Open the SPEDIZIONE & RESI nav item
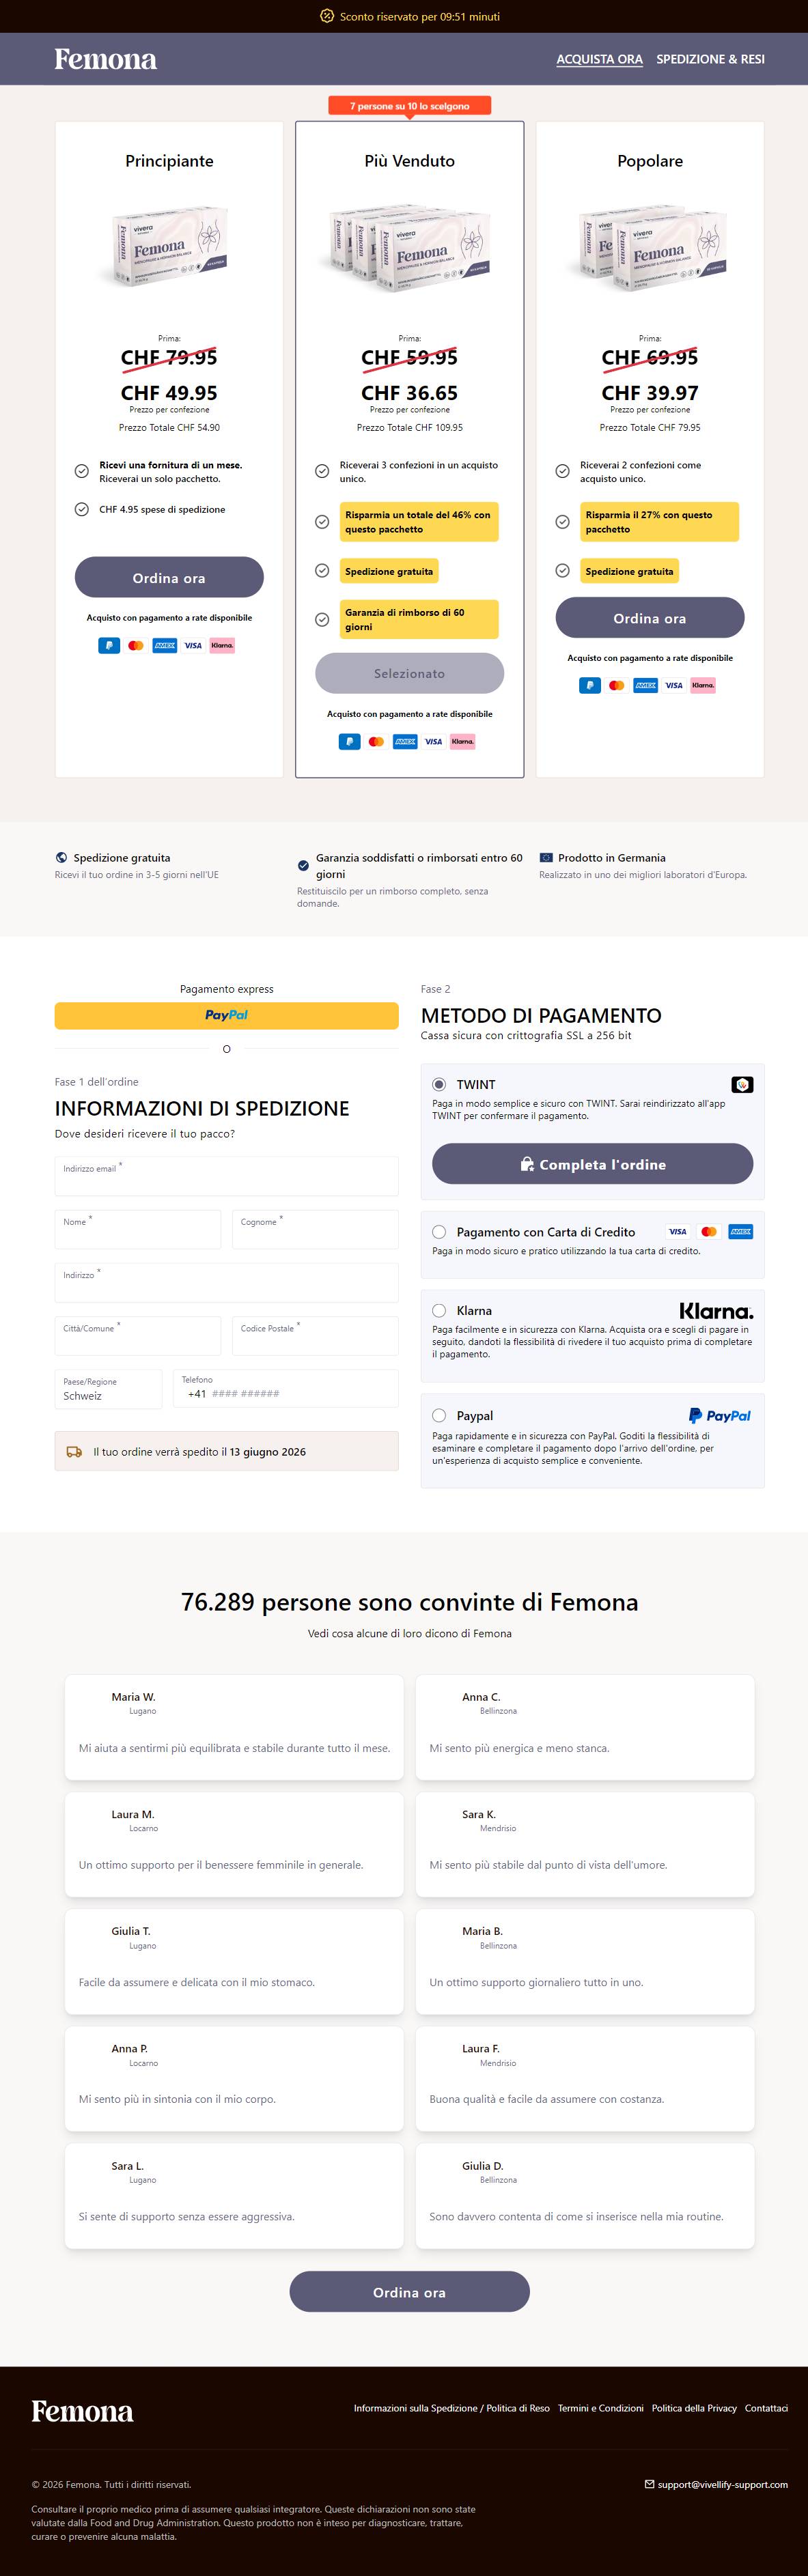Screen dimensions: 808x2576 point(710,59)
